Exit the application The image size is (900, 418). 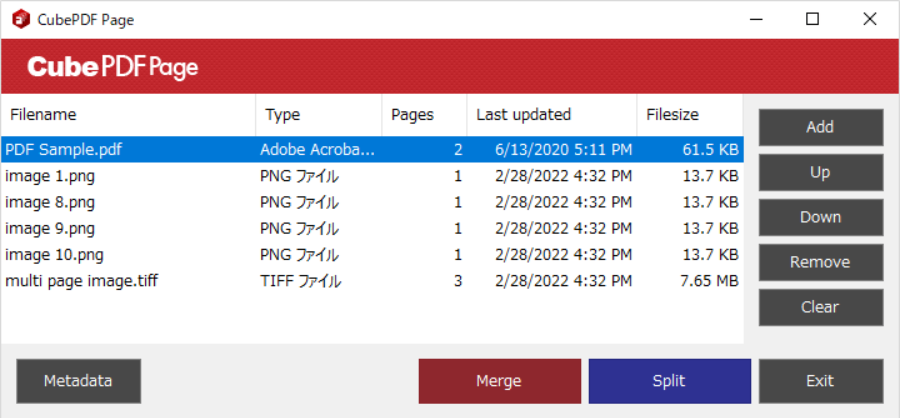(820, 381)
